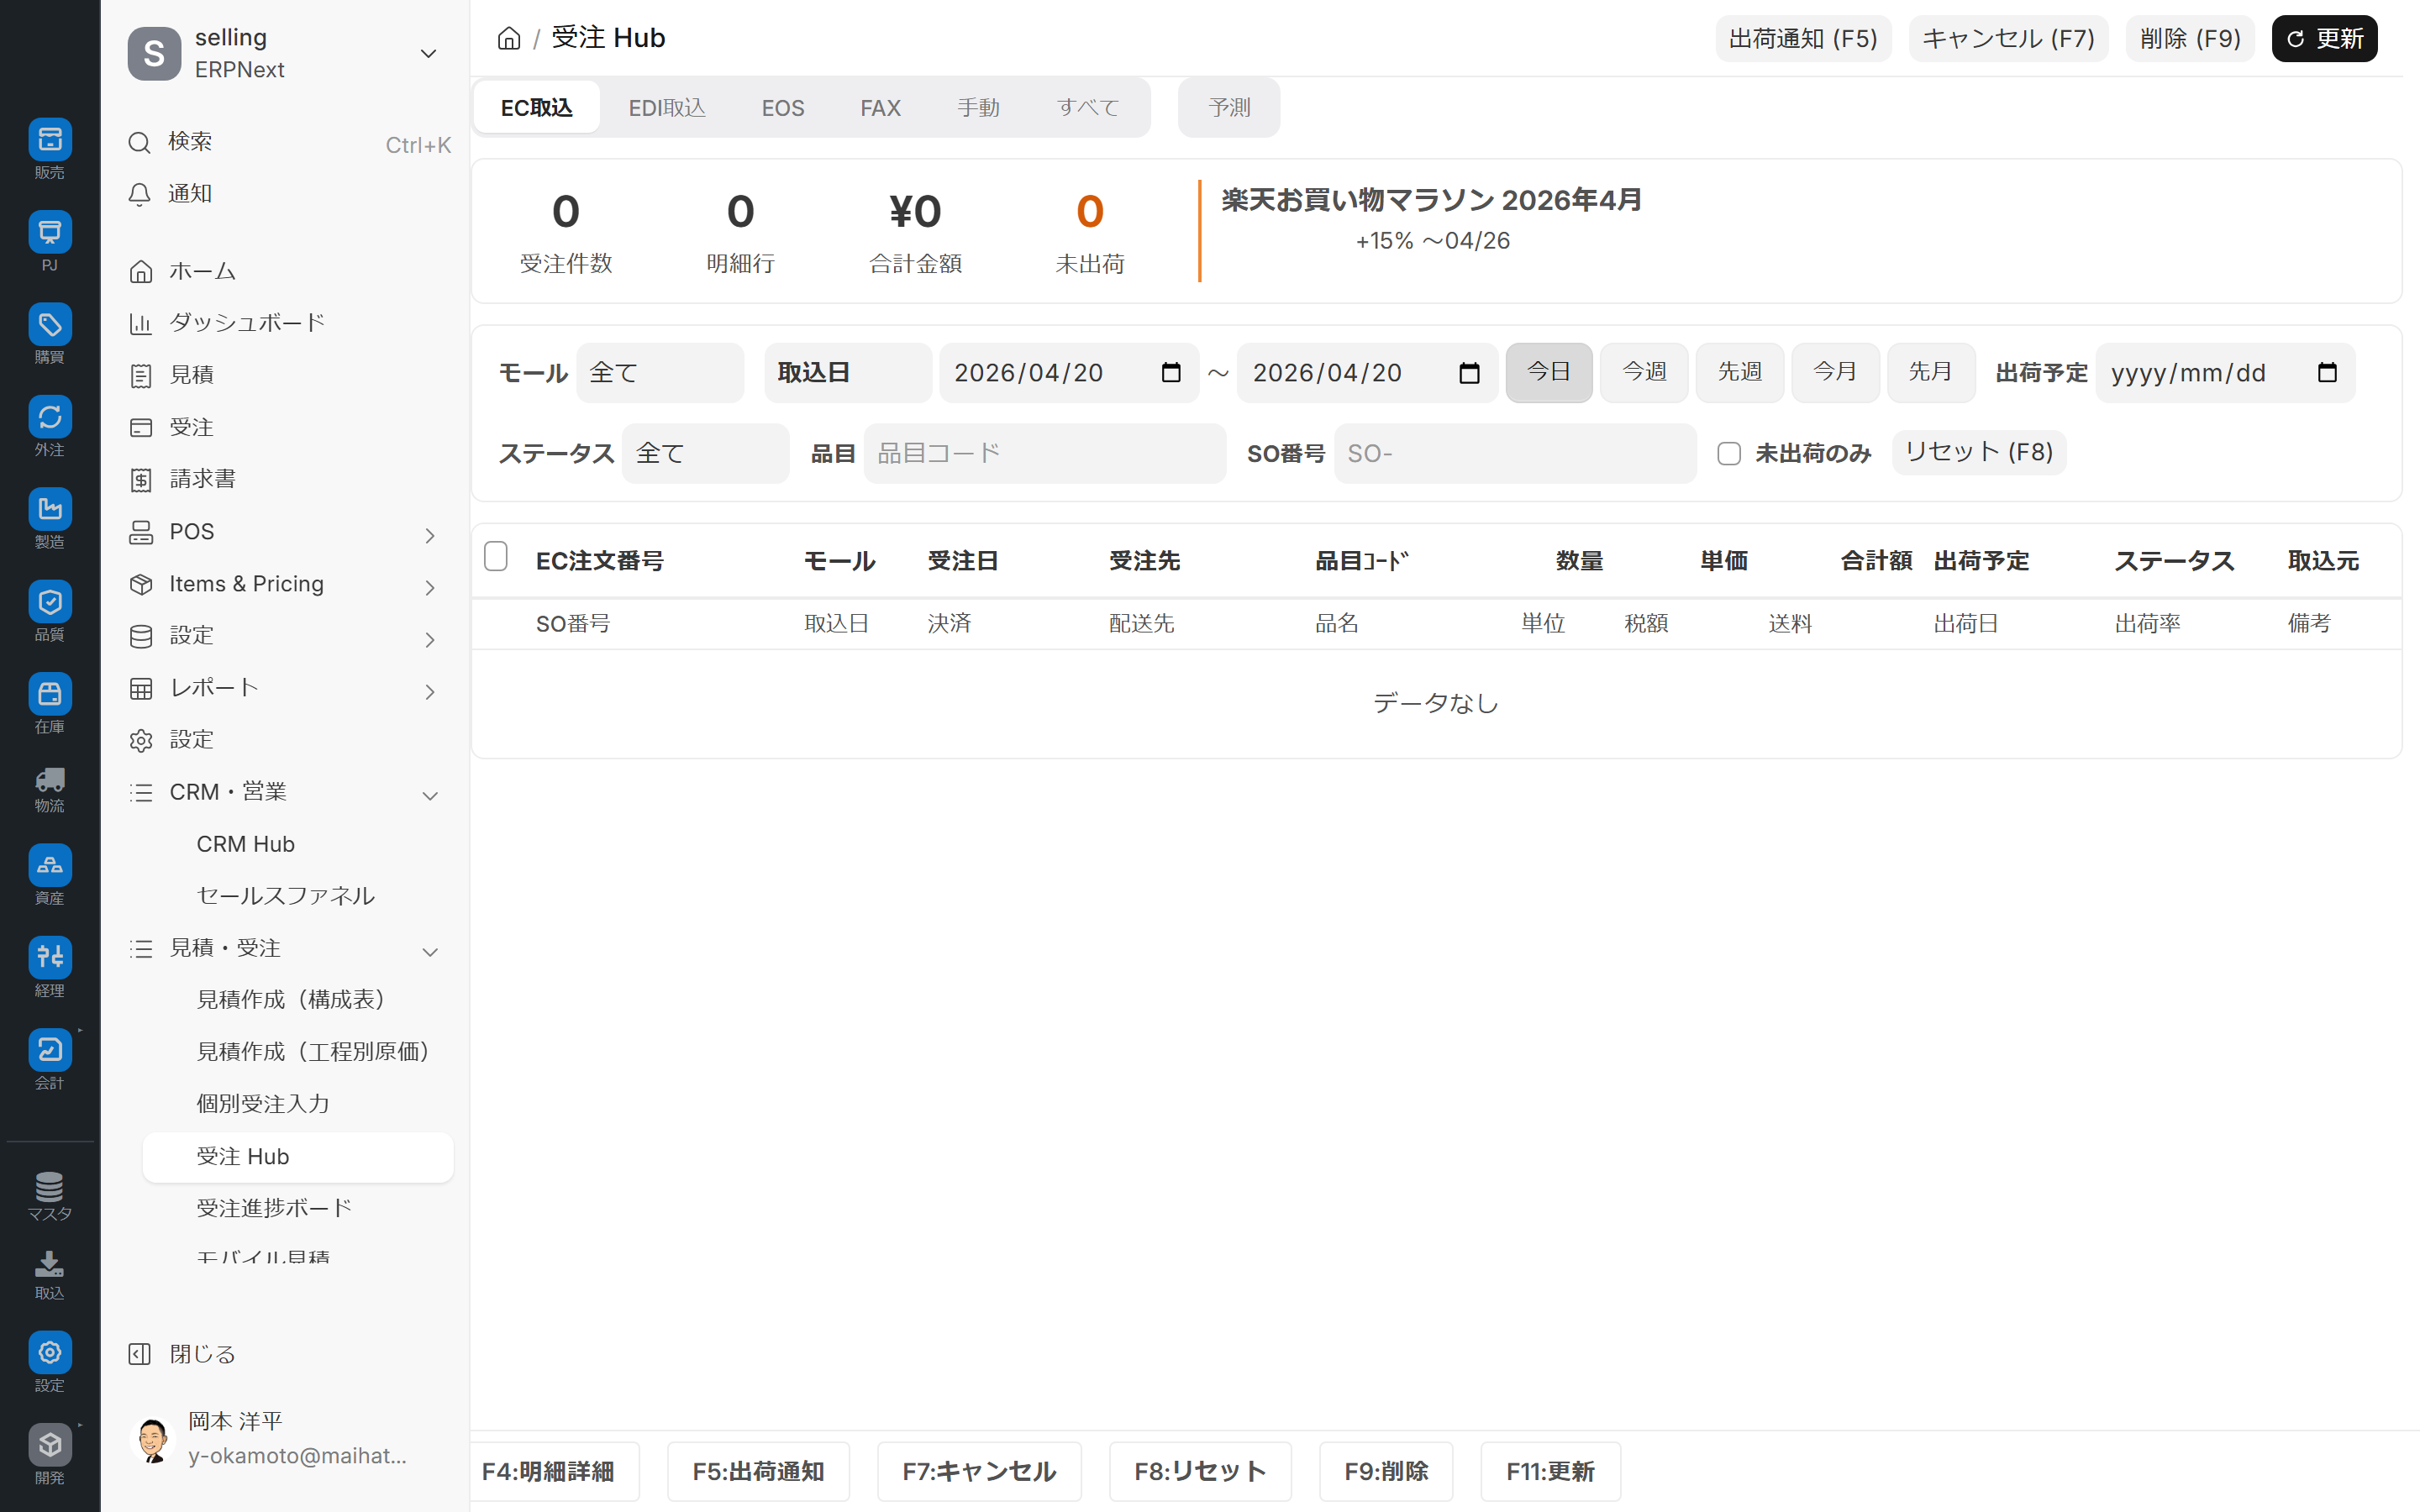Viewport: 2420px width, 1512px height.
Task: Open the マスタ database icon
Action: coord(49,1187)
